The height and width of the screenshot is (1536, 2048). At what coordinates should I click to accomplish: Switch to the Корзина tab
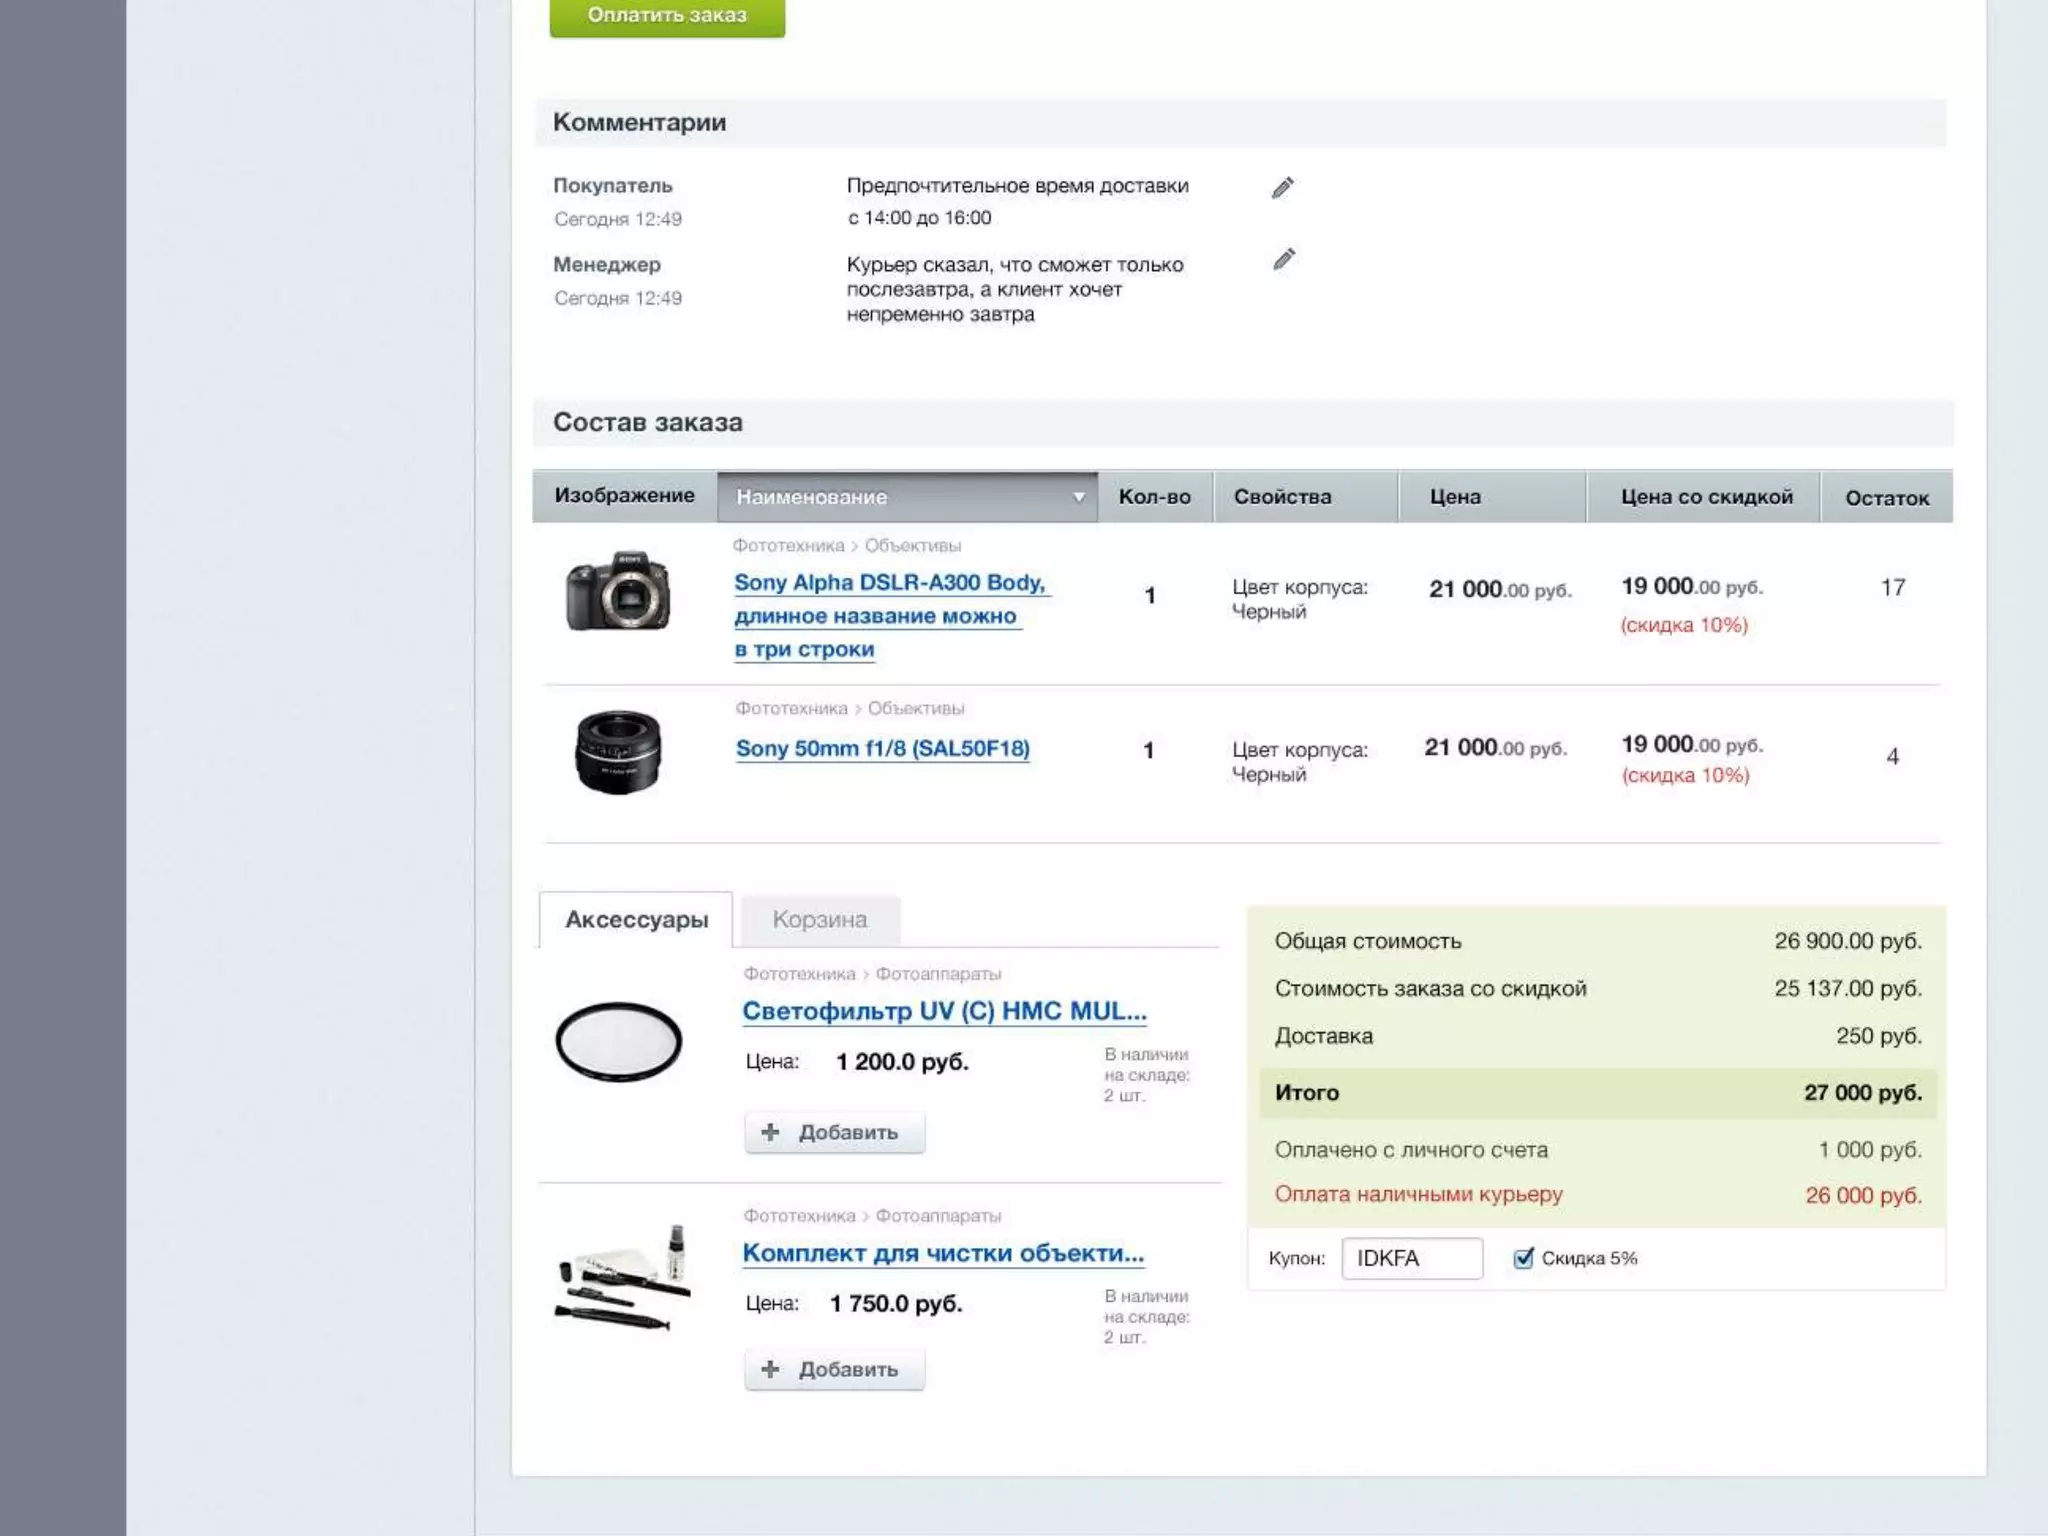click(x=819, y=920)
